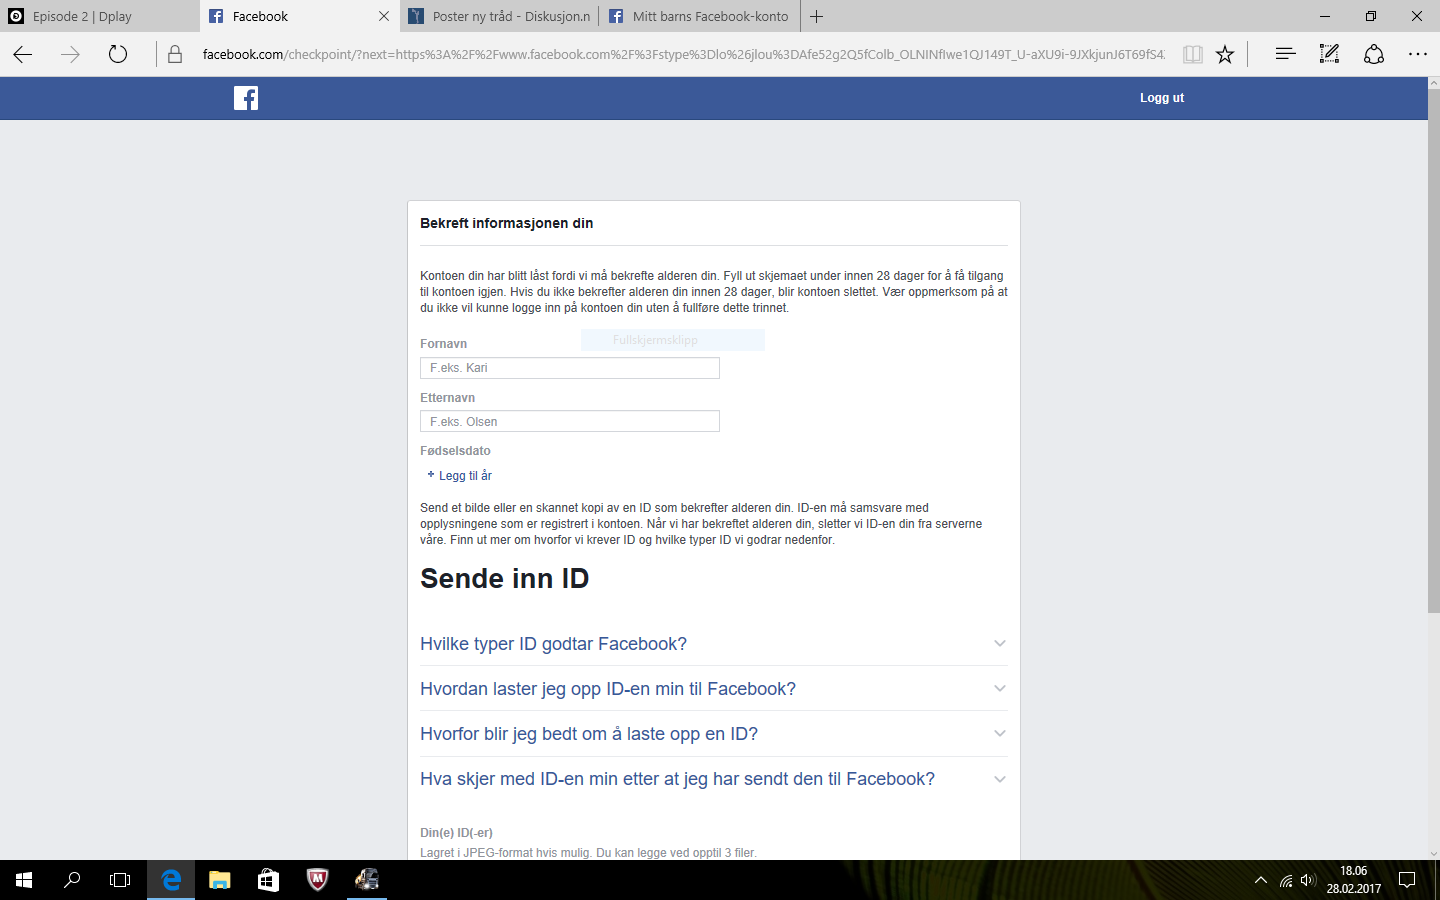The image size is (1440, 900).
Task: Add page to favorites star icon
Action: [x=1225, y=54]
